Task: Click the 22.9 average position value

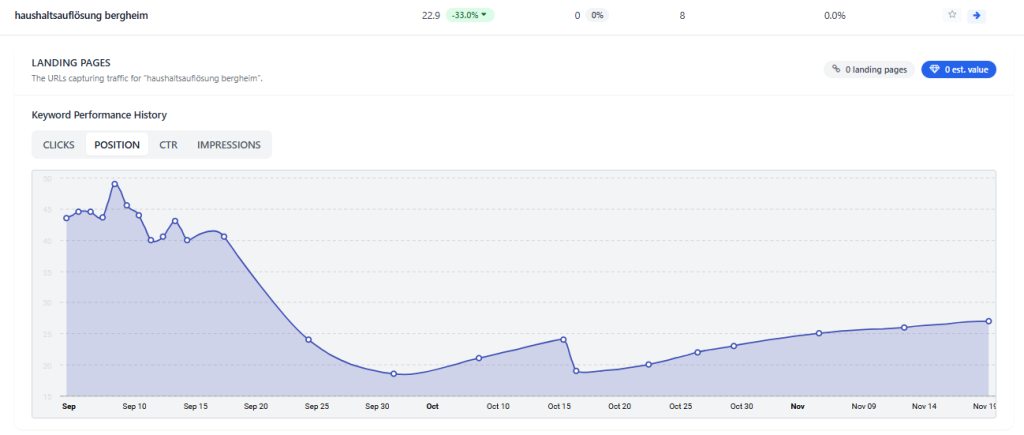Action: 431,15
